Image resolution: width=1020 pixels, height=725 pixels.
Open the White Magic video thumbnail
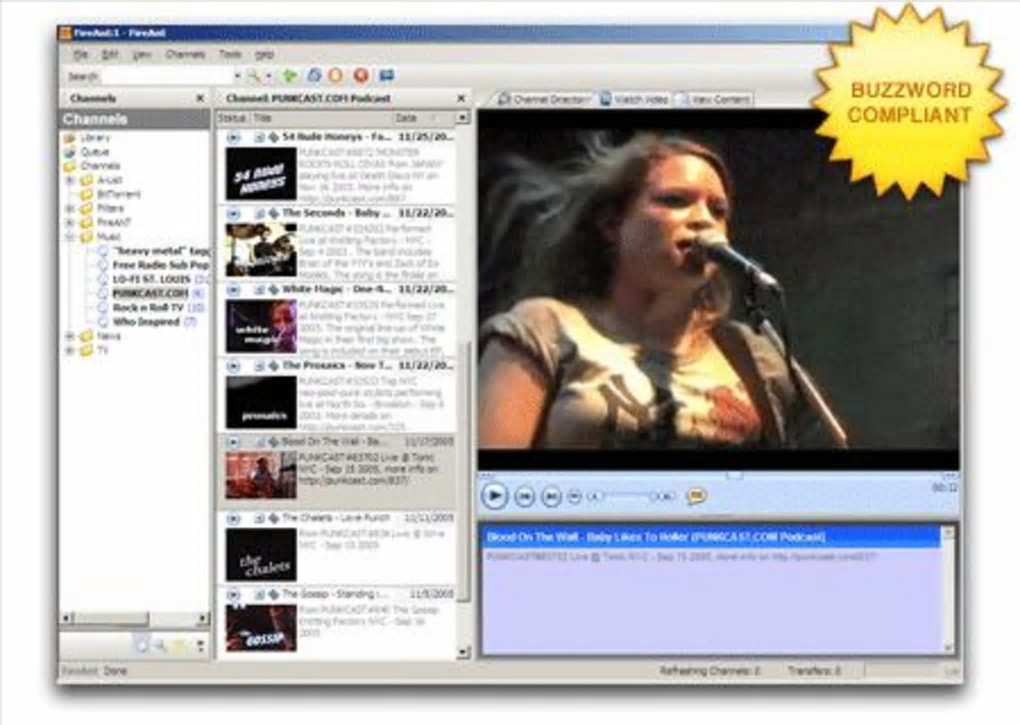pyautogui.click(x=261, y=326)
